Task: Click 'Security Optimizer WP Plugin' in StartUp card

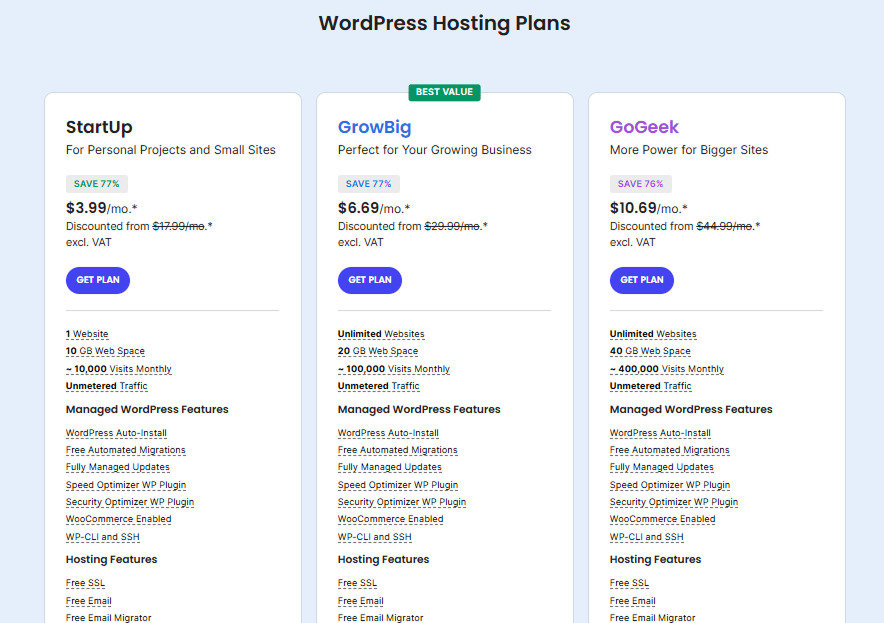Action: coord(130,502)
